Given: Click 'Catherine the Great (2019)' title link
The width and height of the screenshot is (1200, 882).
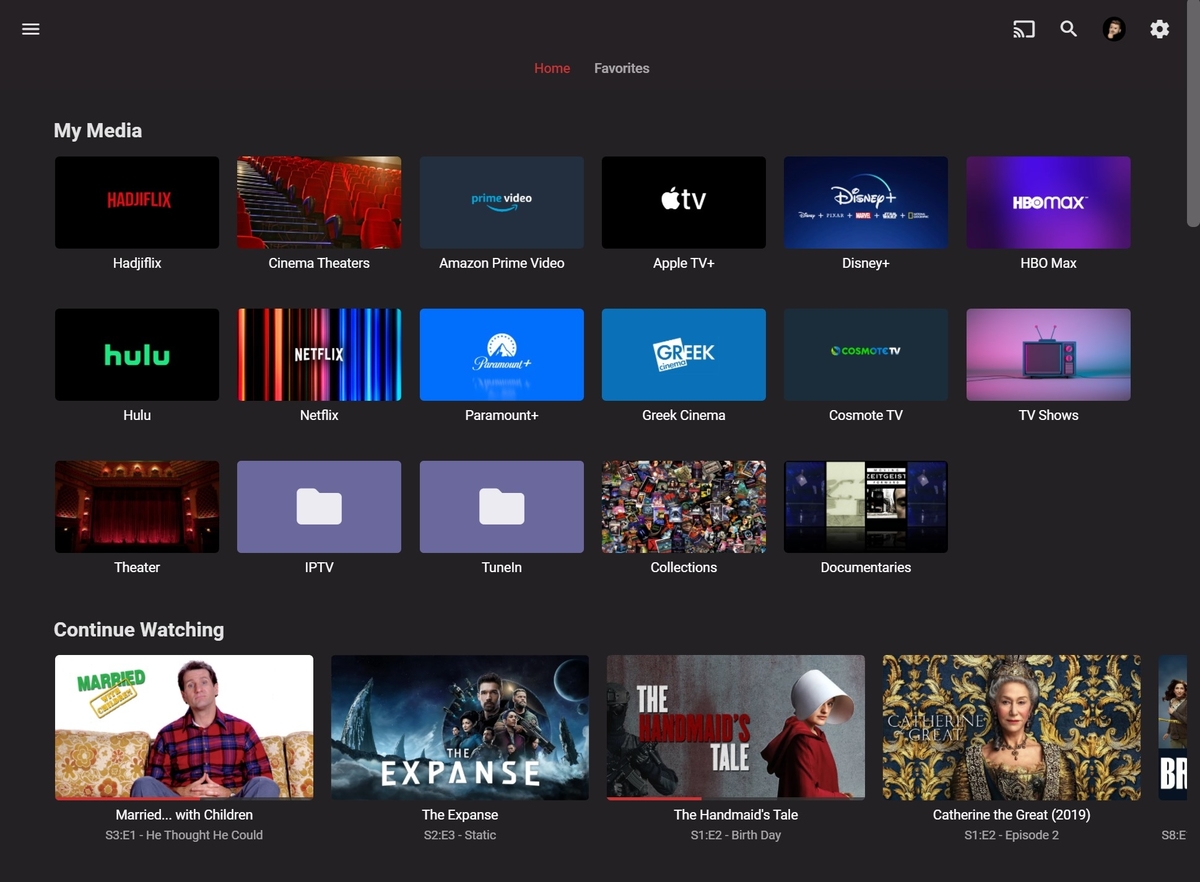Looking at the screenshot, I should tap(1012, 815).
